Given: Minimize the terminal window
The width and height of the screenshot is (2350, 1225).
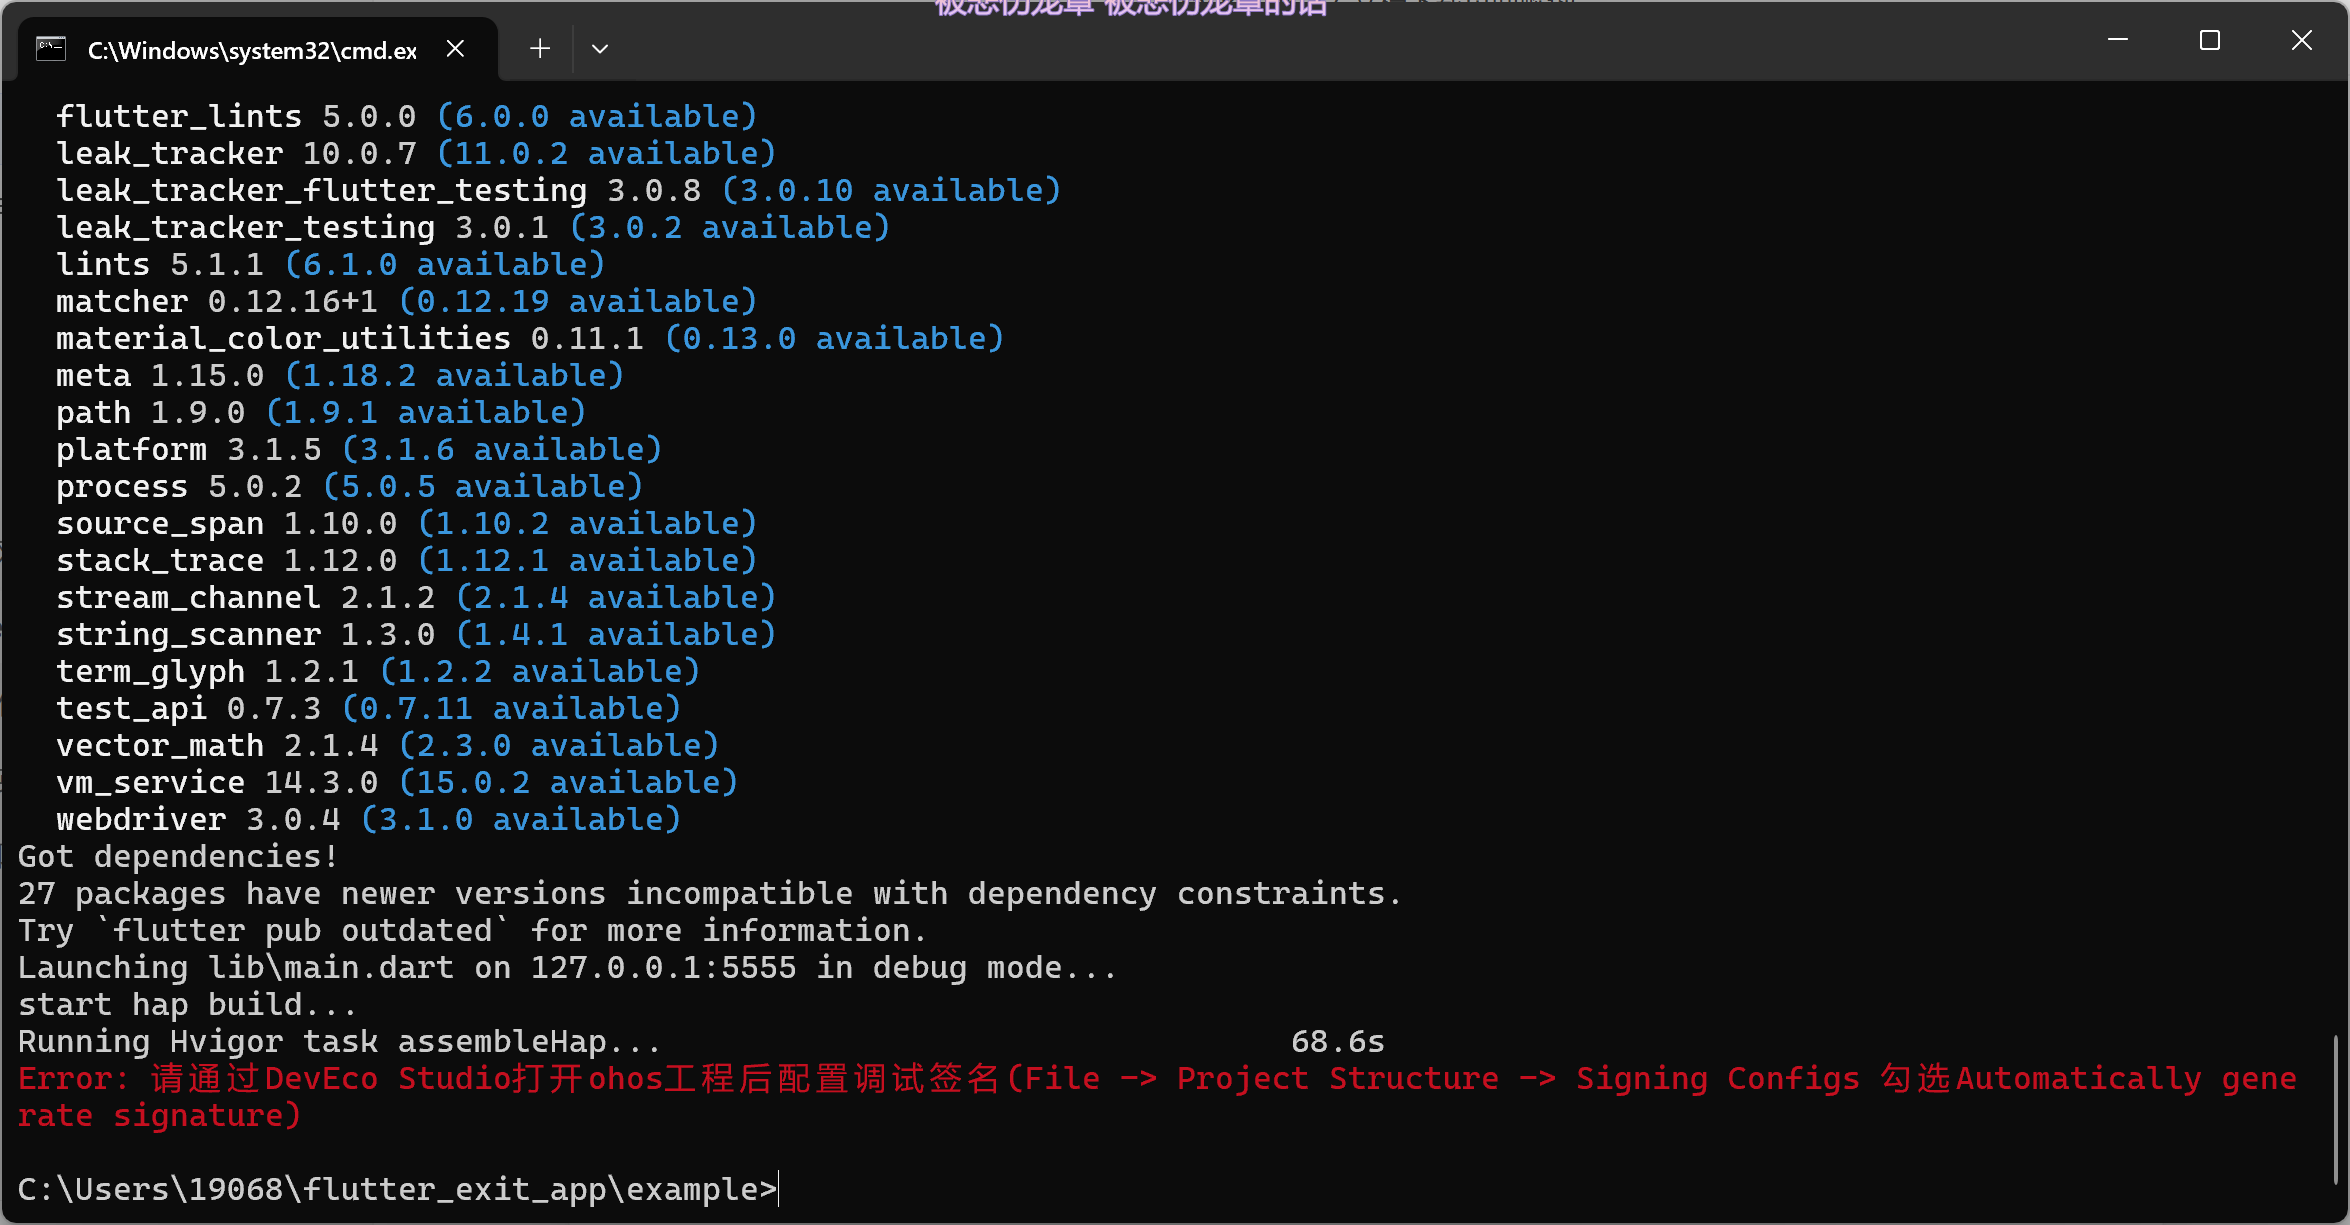Looking at the screenshot, I should tap(2118, 40).
